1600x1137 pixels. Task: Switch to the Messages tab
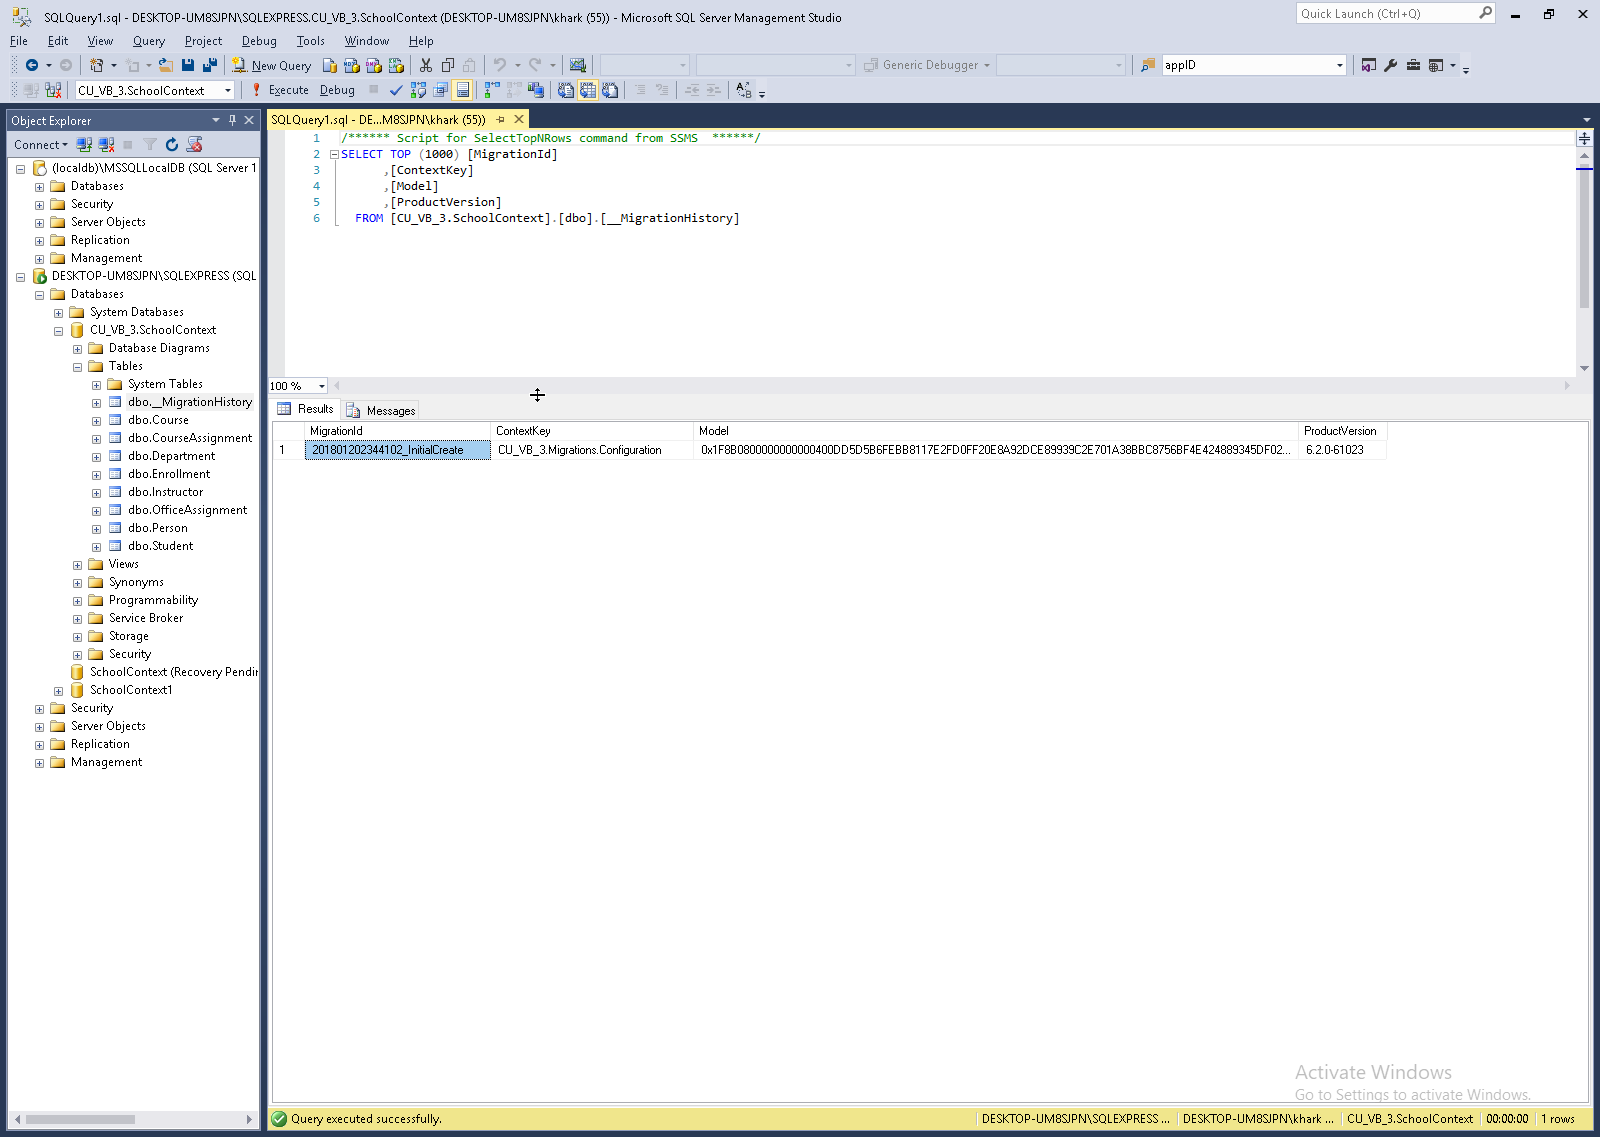381,410
